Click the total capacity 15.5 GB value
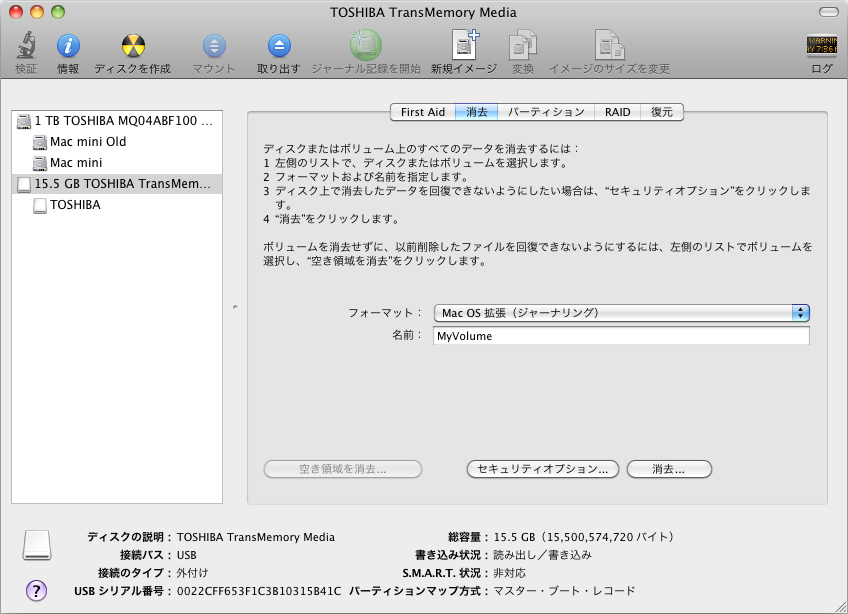The width and height of the screenshot is (848, 614). click(584, 537)
